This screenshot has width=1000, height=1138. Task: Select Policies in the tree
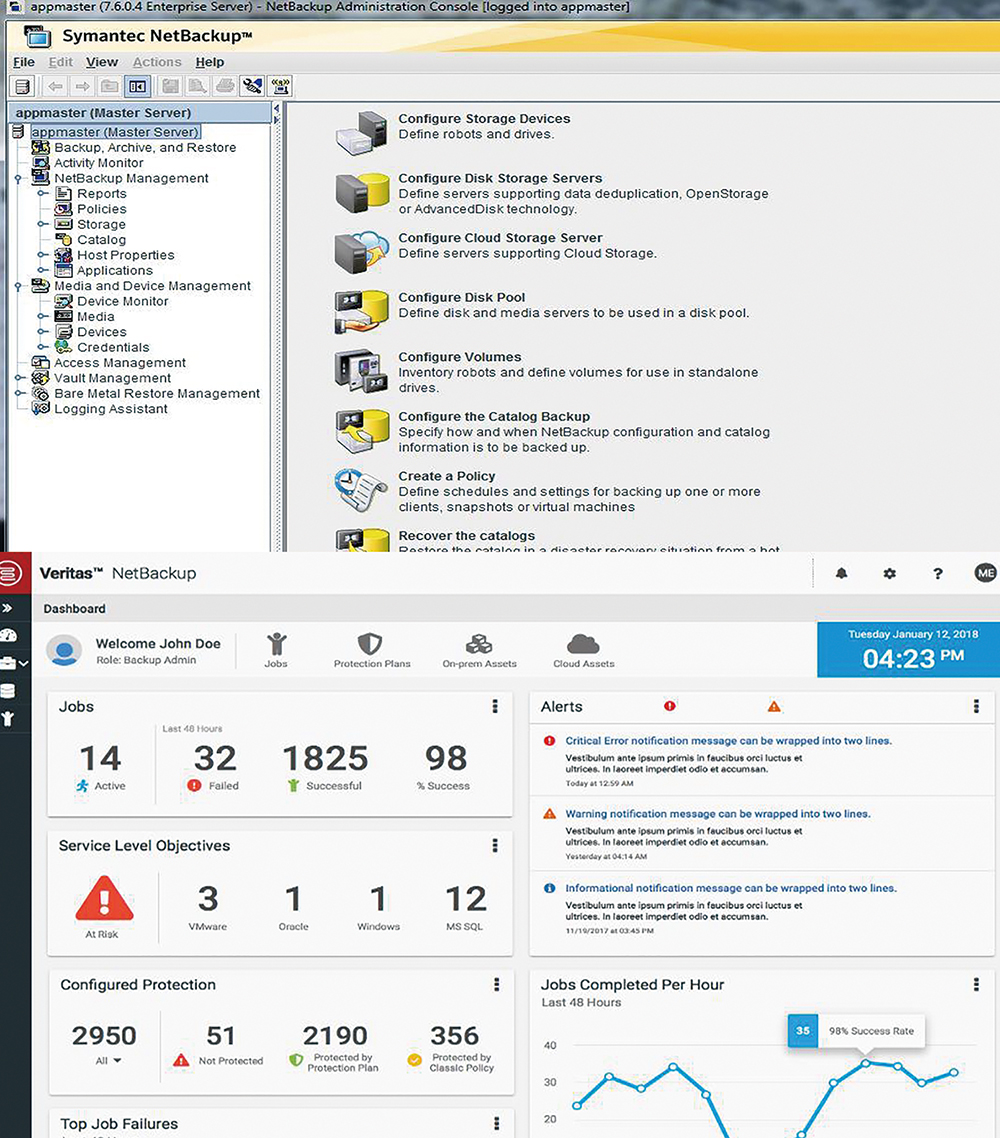(x=102, y=209)
